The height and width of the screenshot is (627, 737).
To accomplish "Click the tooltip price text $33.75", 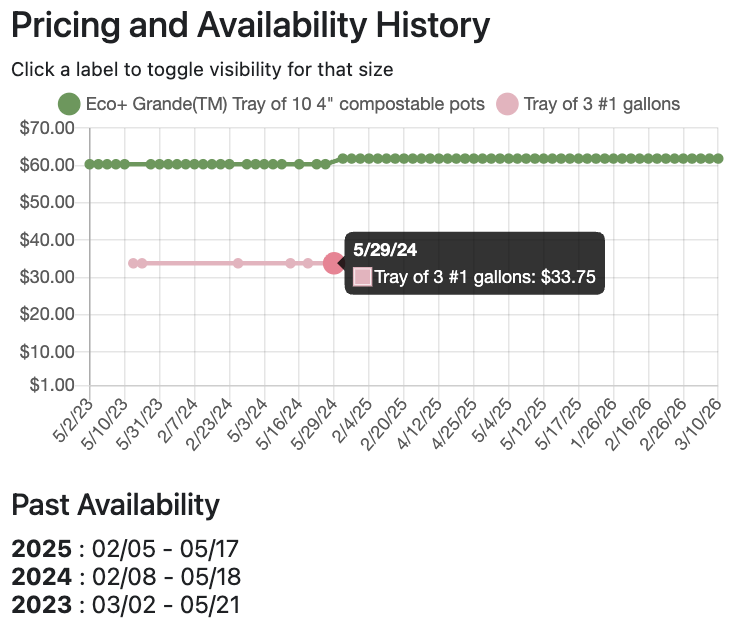I will [x=568, y=278].
